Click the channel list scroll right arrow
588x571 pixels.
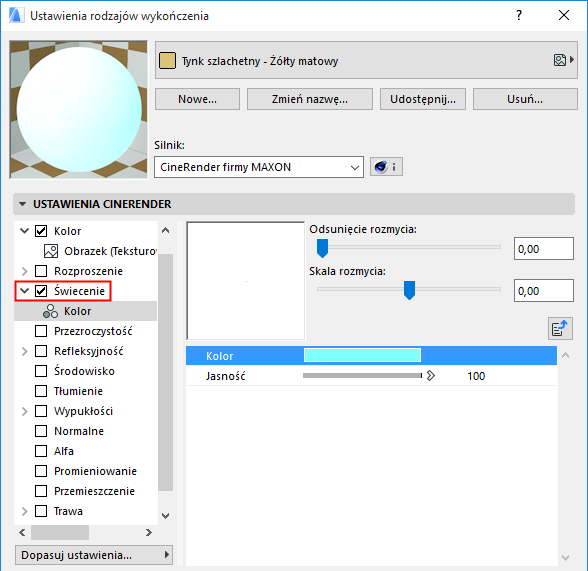[x=149, y=532]
